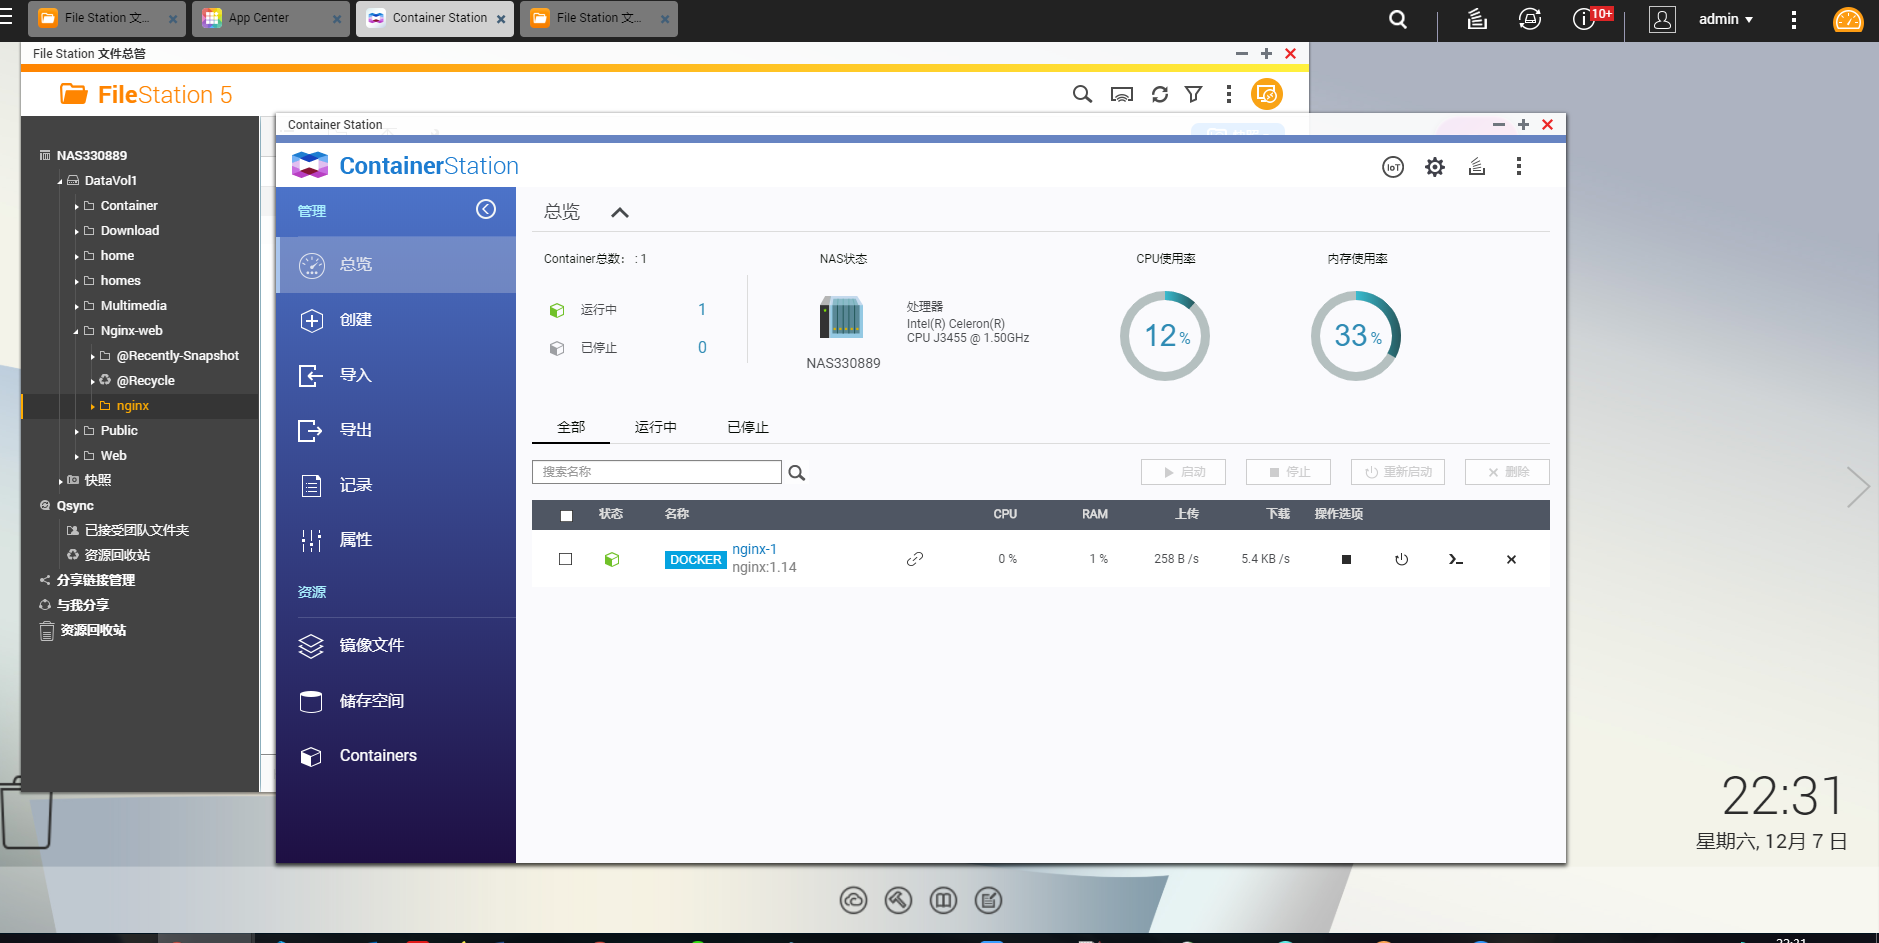This screenshot has width=1879, height=943.
Task: Click the IoT icon in Container Station header
Action: (1393, 166)
